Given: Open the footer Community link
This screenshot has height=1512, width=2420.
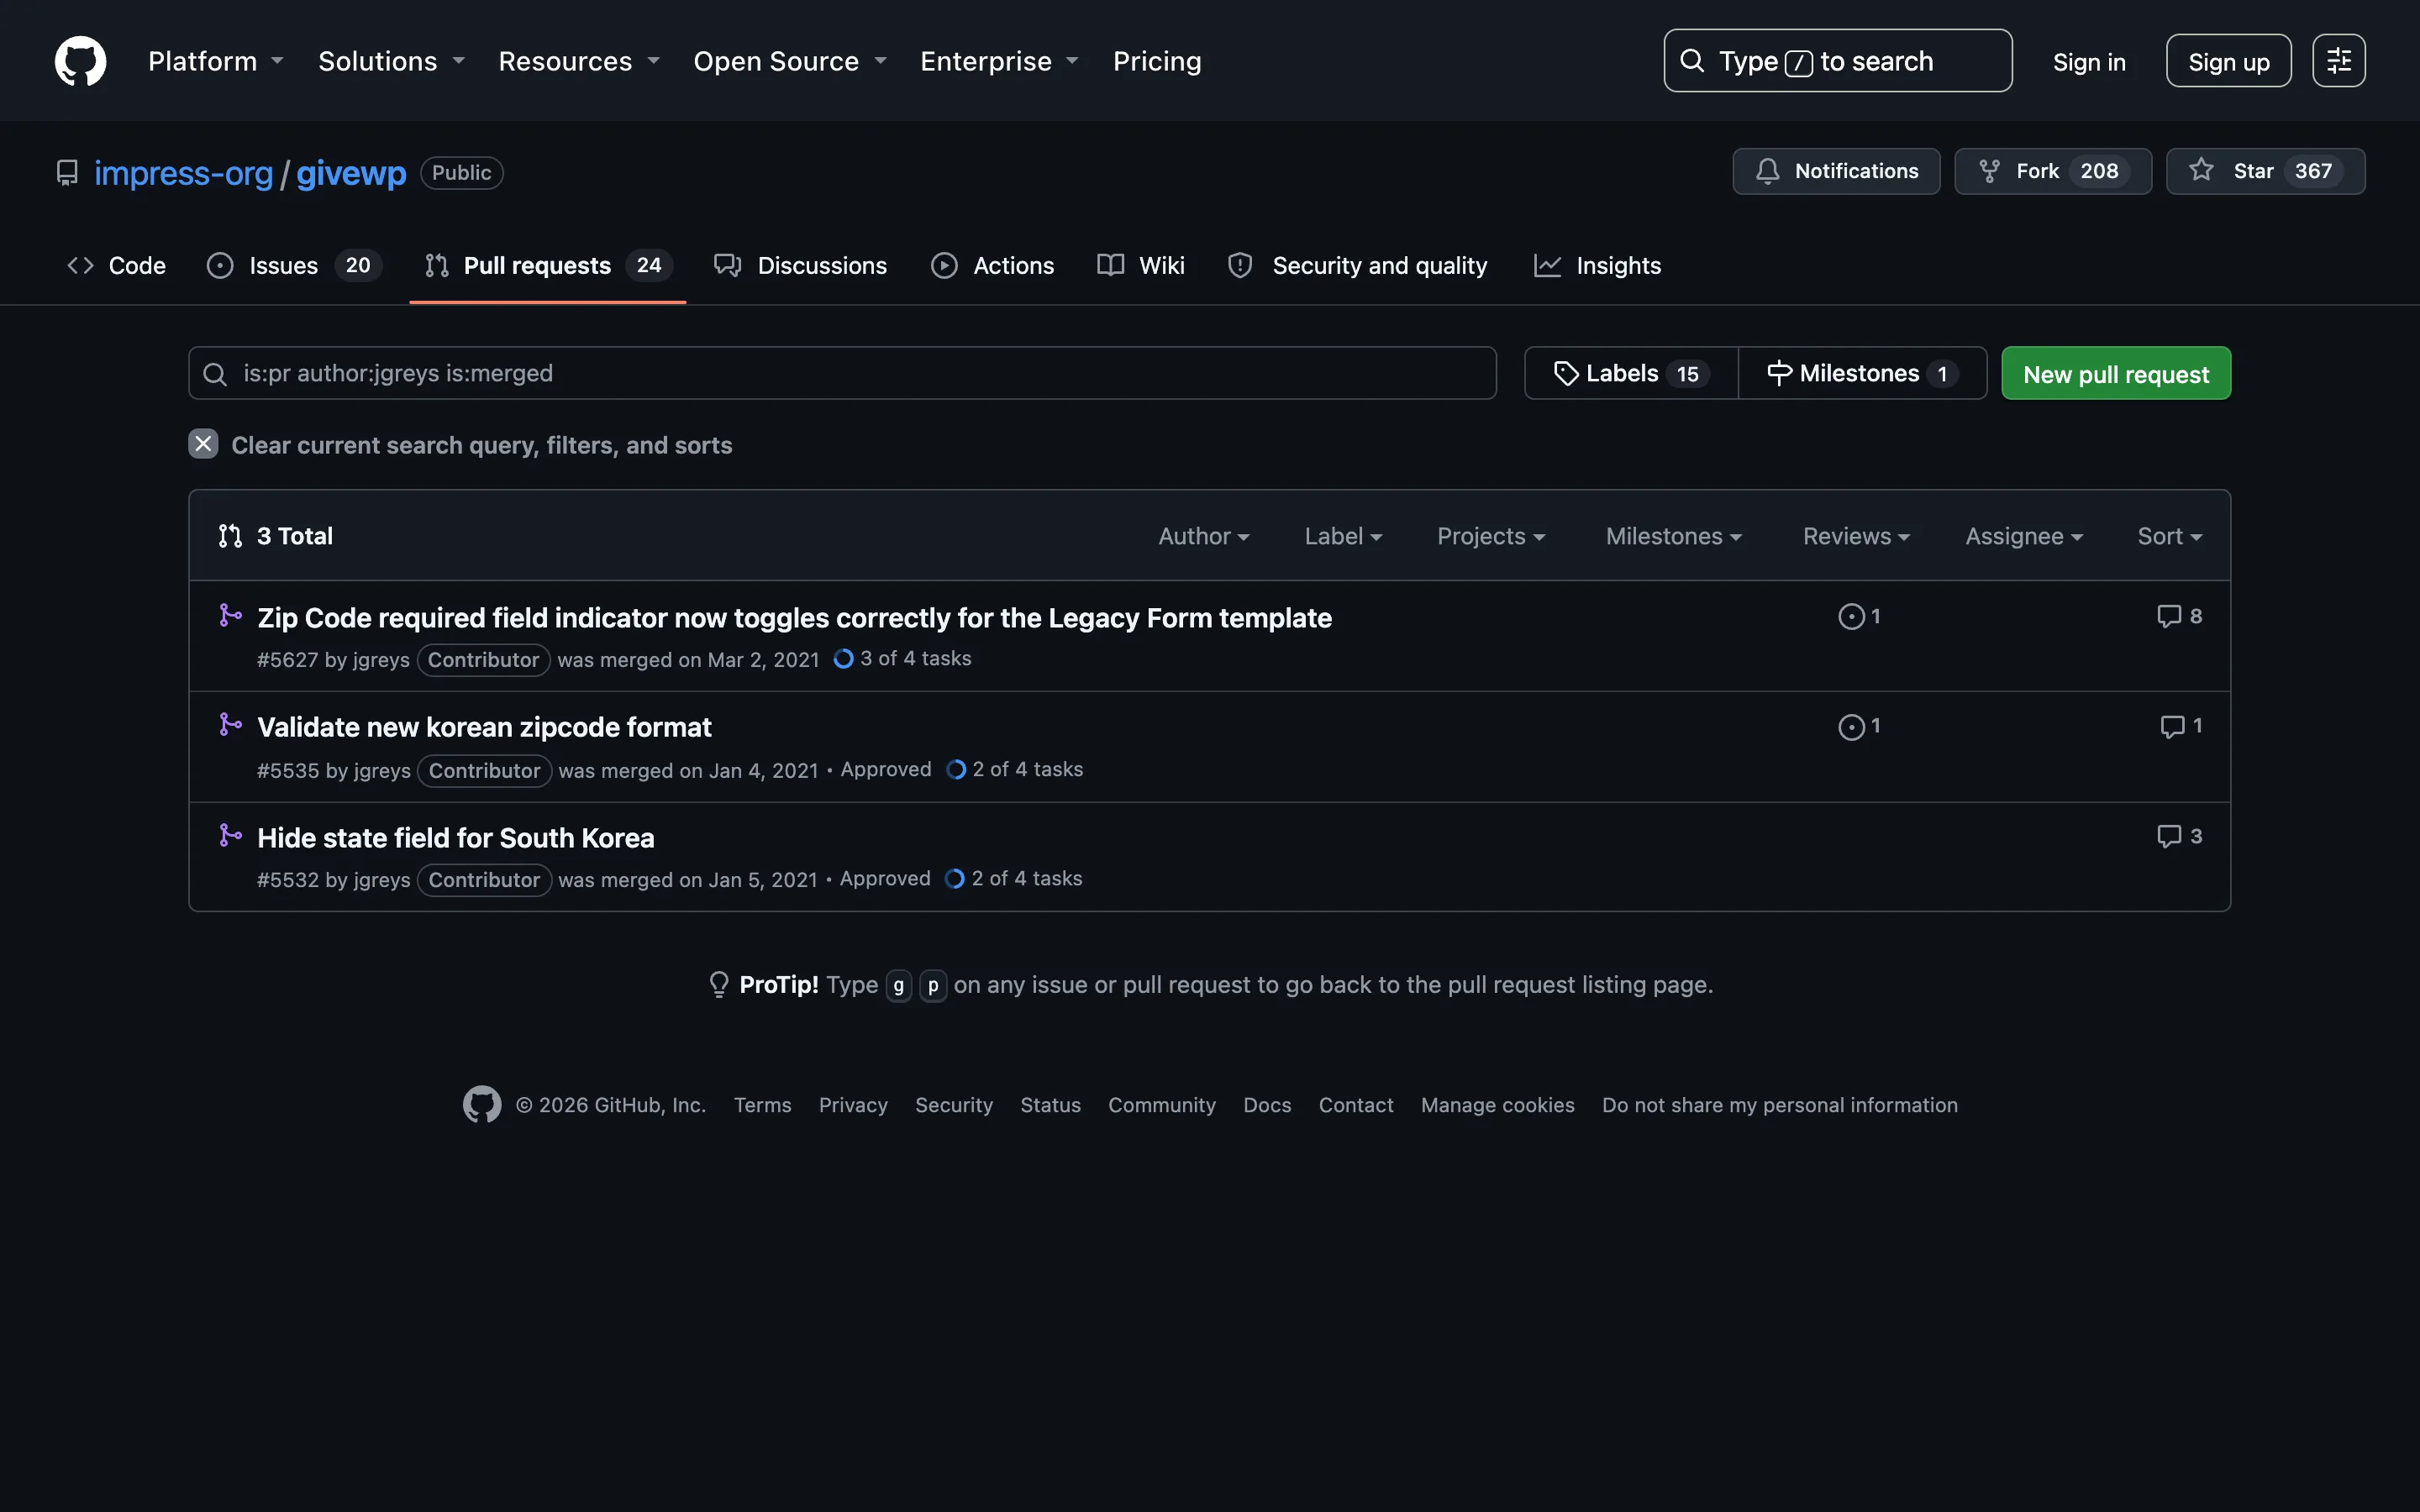Looking at the screenshot, I should [1161, 1105].
